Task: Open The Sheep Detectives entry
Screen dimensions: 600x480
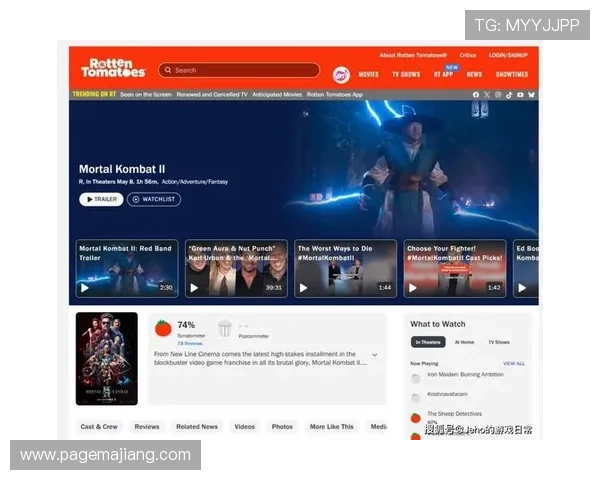Action: point(454,414)
